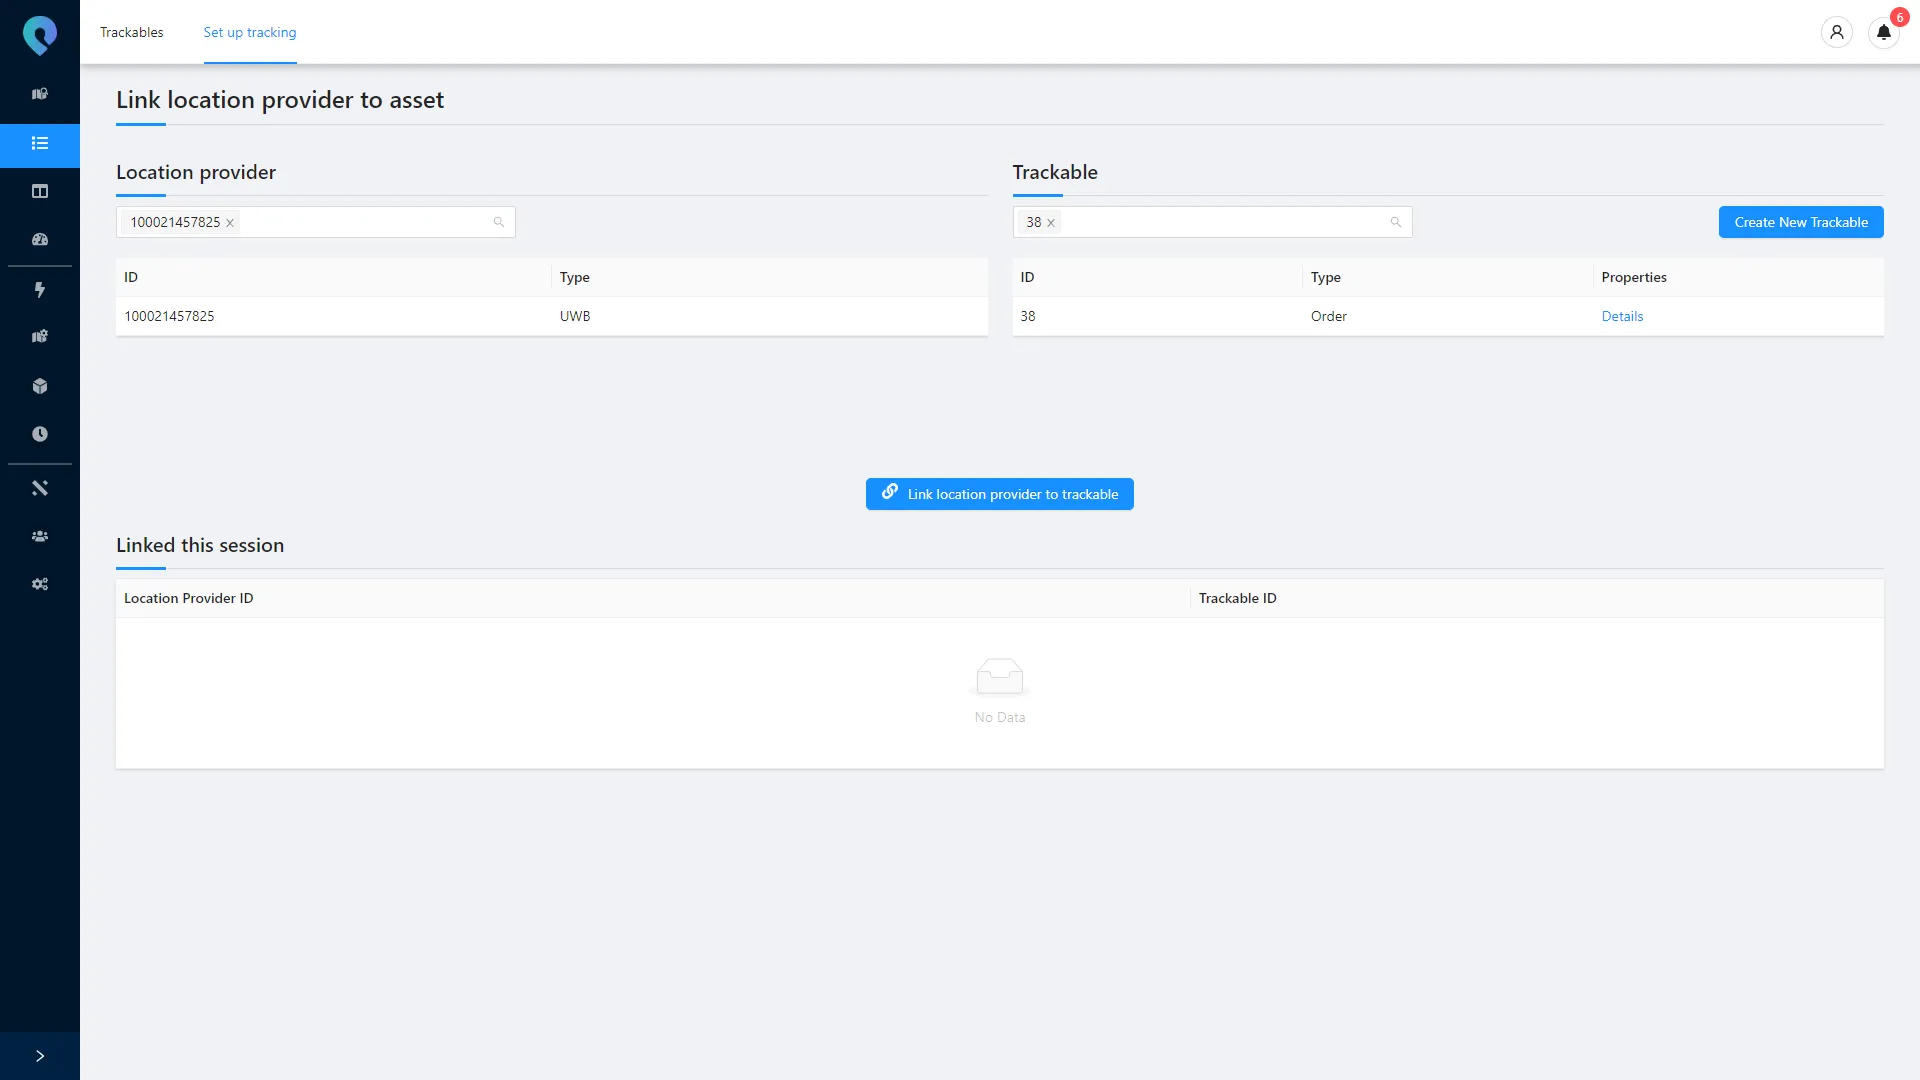Open the cube assets sidebar icon
Viewport: 1920px width, 1080px height.
40,386
